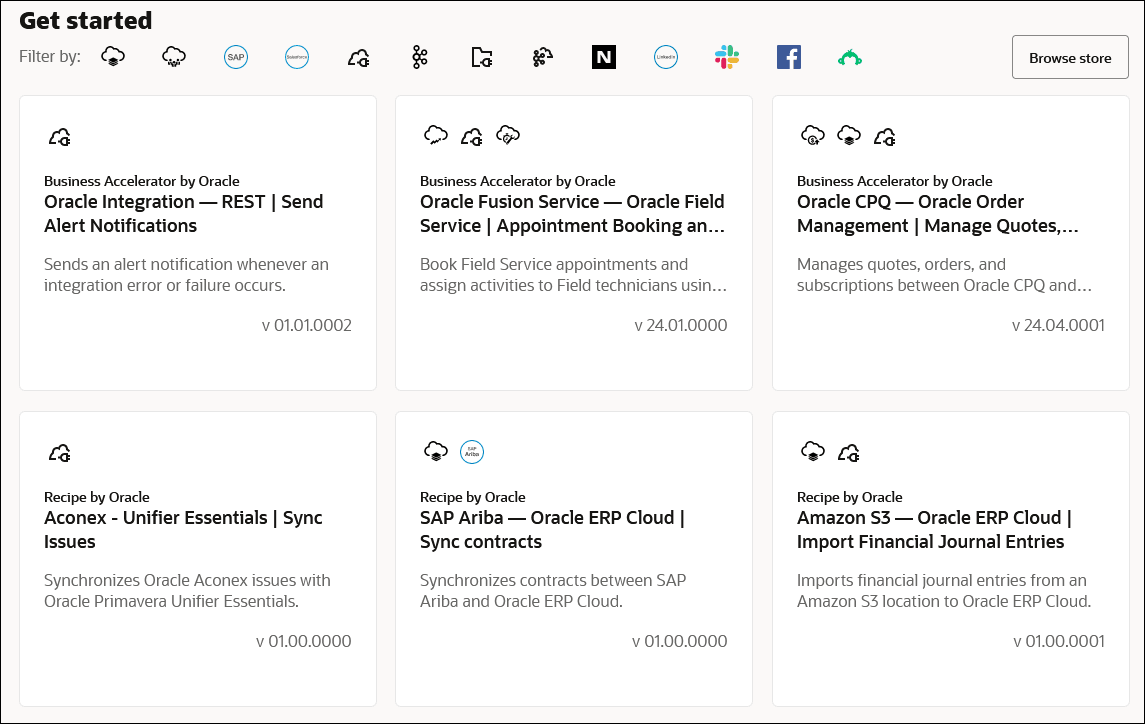Click REST plug icon on Oracle CPQ card
The height and width of the screenshot is (724, 1145).
click(x=885, y=137)
